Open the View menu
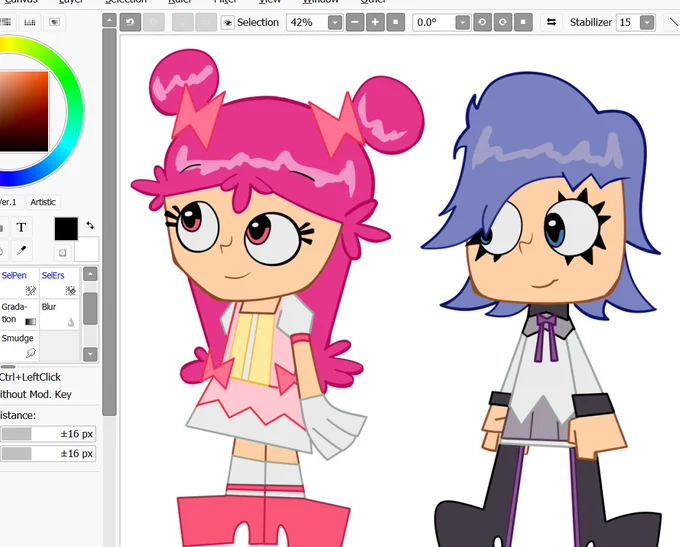Image resolution: width=680 pixels, height=547 pixels. (270, 2)
